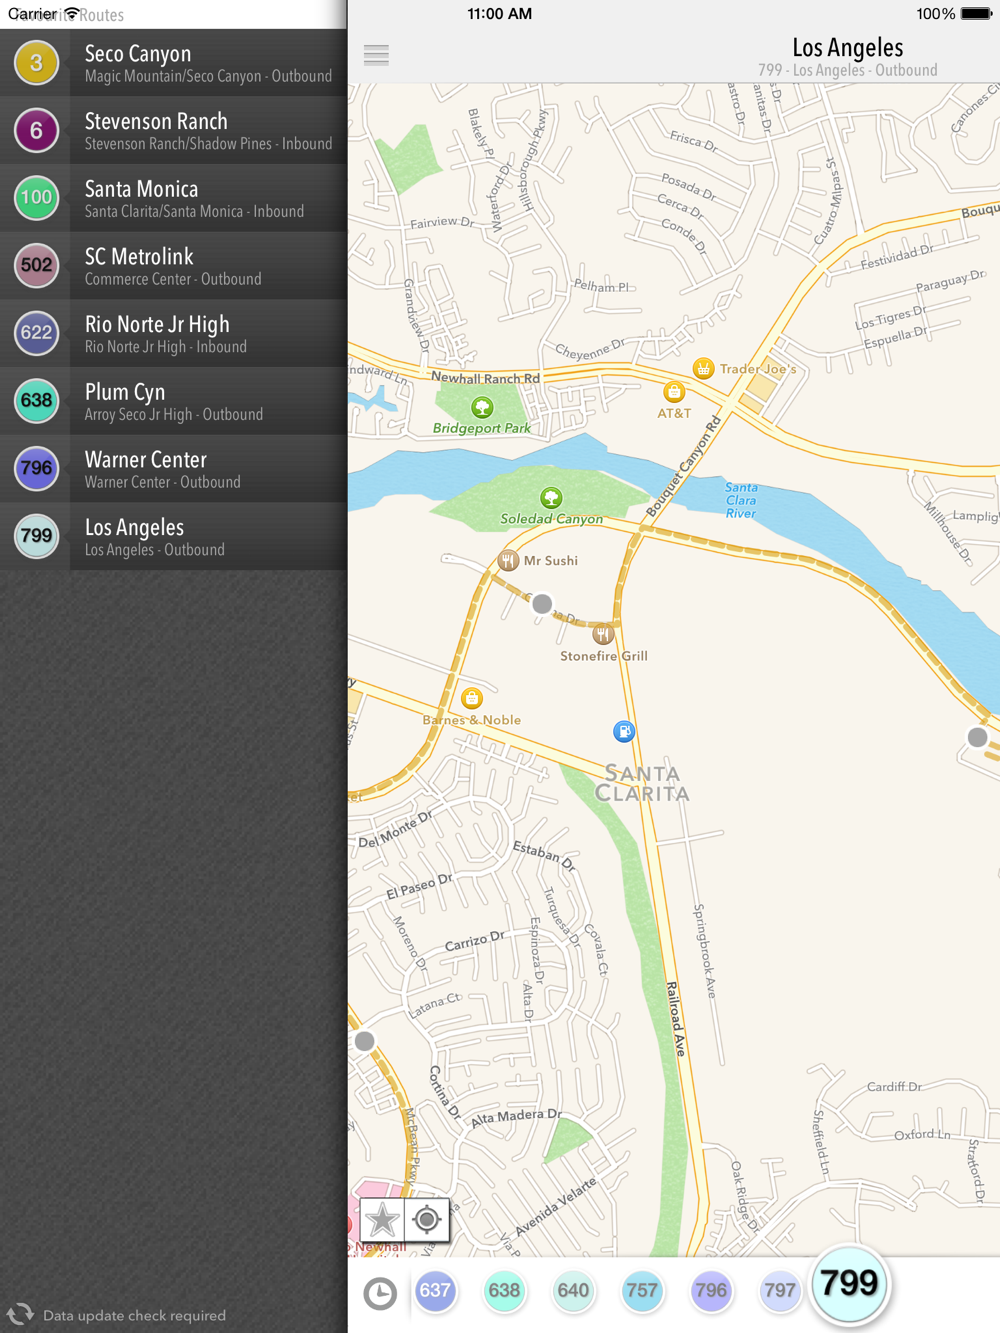Tap the favorites star button
The image size is (1000, 1333).
tap(382, 1220)
